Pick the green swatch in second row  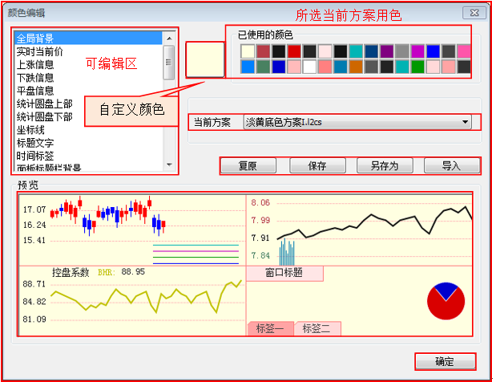point(417,67)
